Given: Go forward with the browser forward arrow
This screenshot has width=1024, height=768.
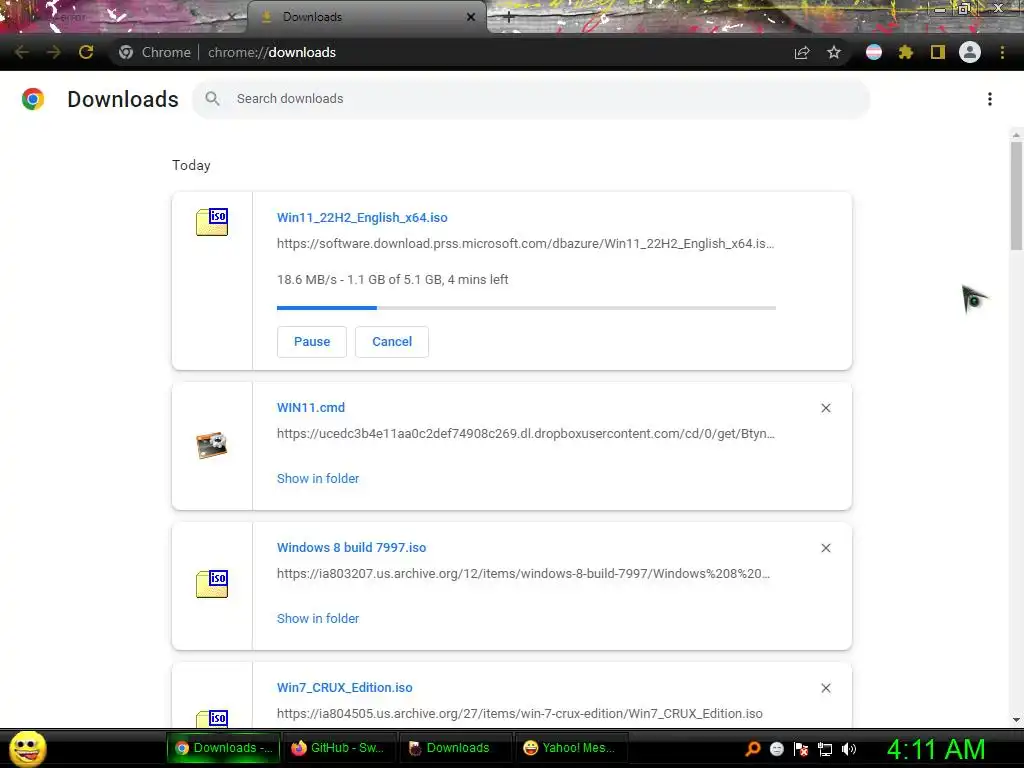Looking at the screenshot, I should [54, 52].
